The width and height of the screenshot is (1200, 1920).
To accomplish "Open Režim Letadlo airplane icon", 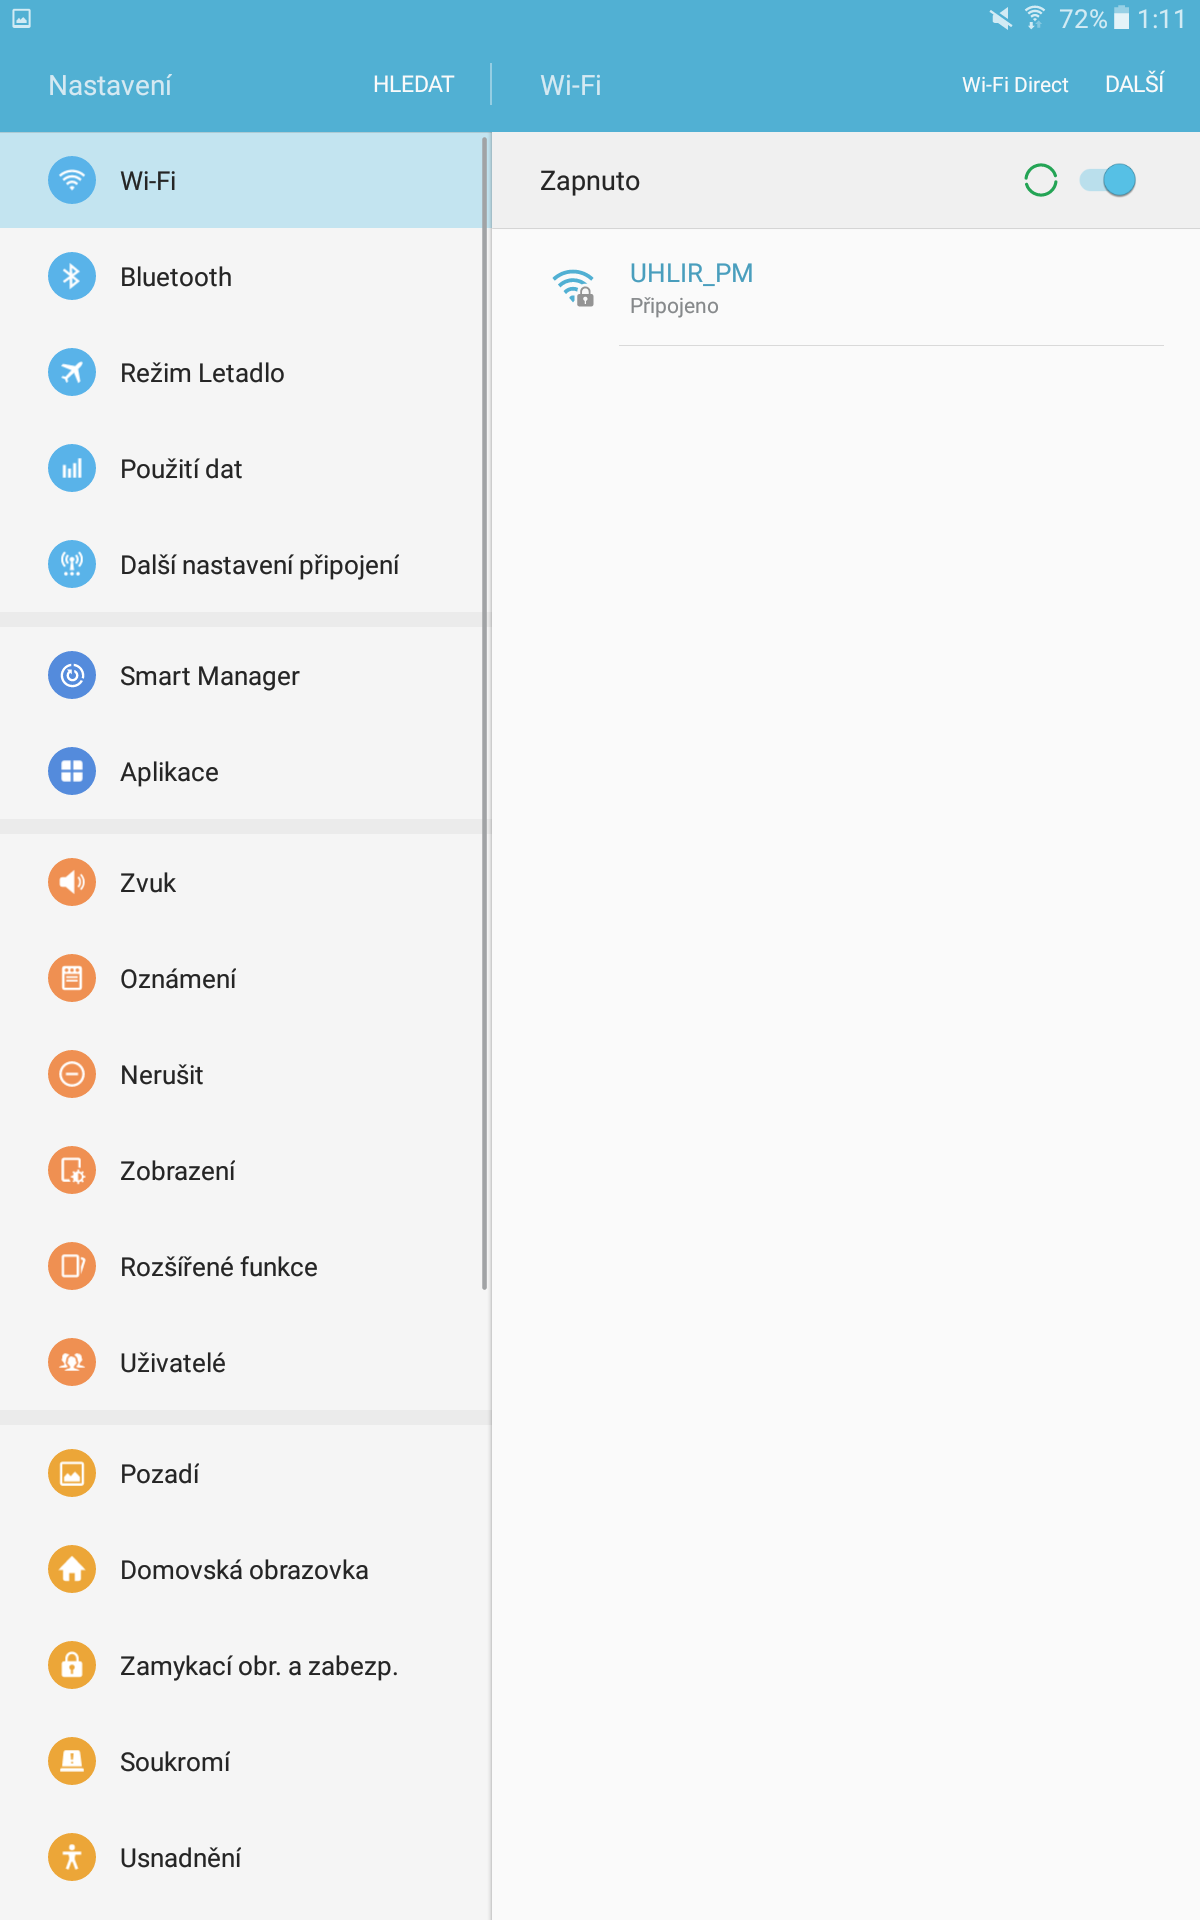I will click(72, 372).
